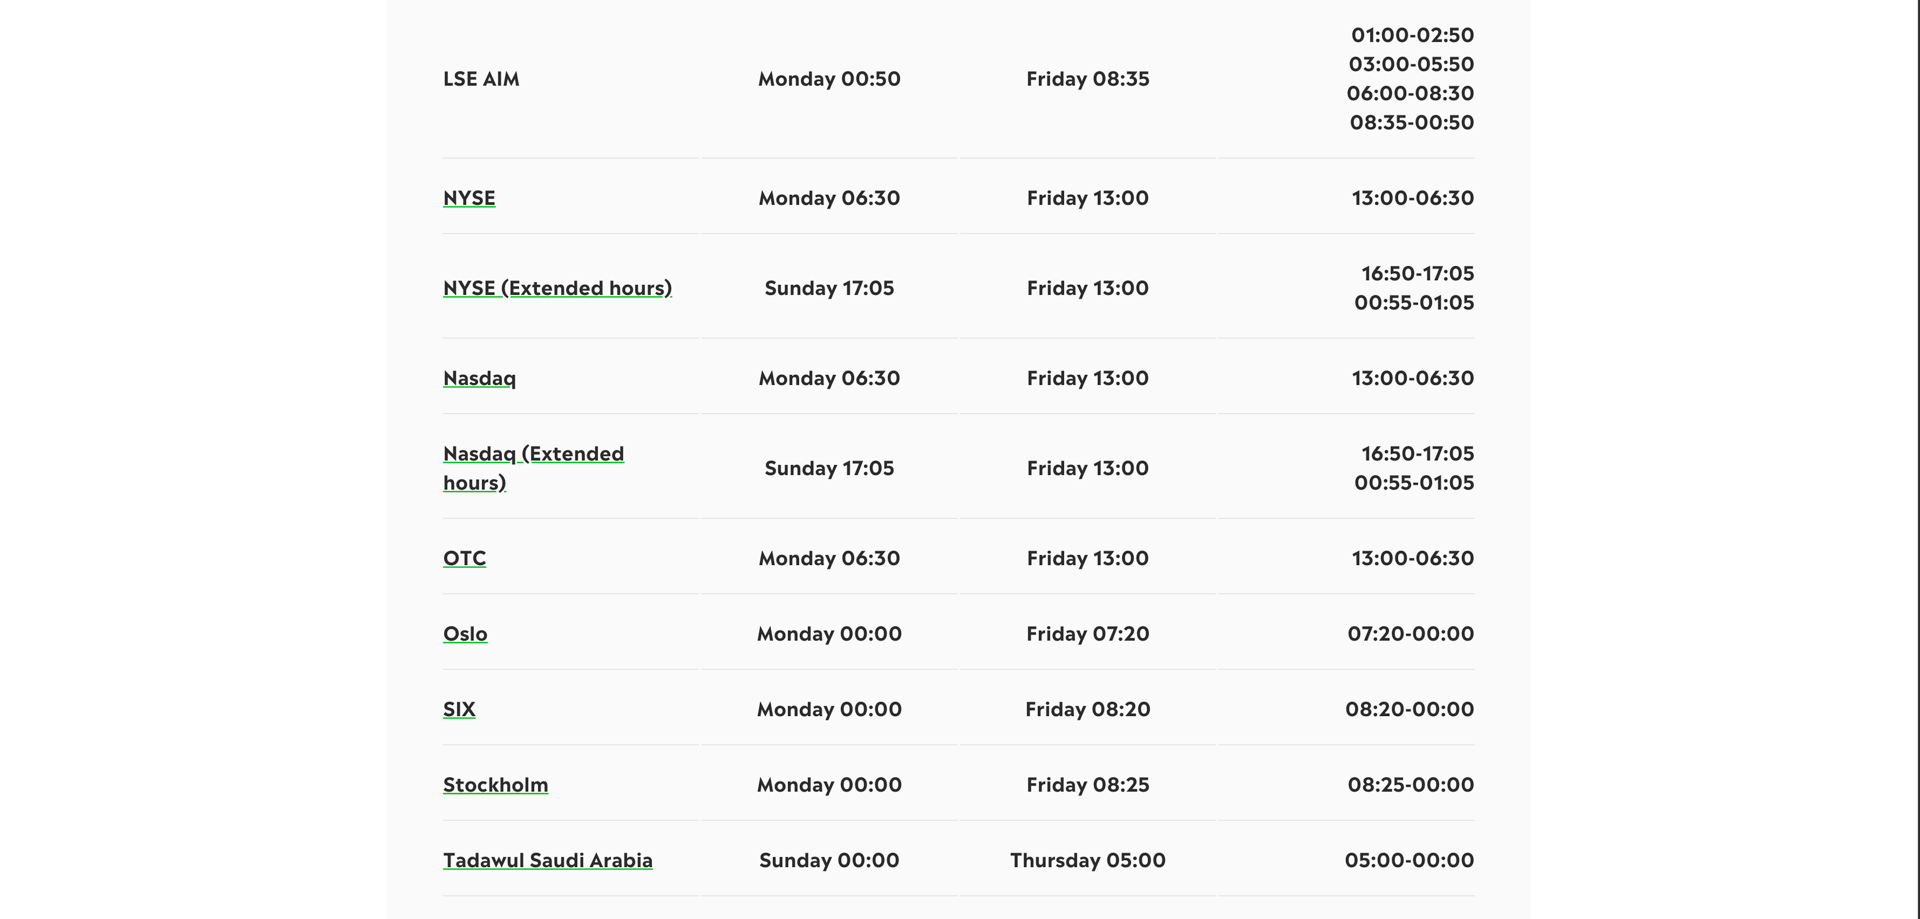Select the Monday 00:50 opening time cell

click(829, 79)
